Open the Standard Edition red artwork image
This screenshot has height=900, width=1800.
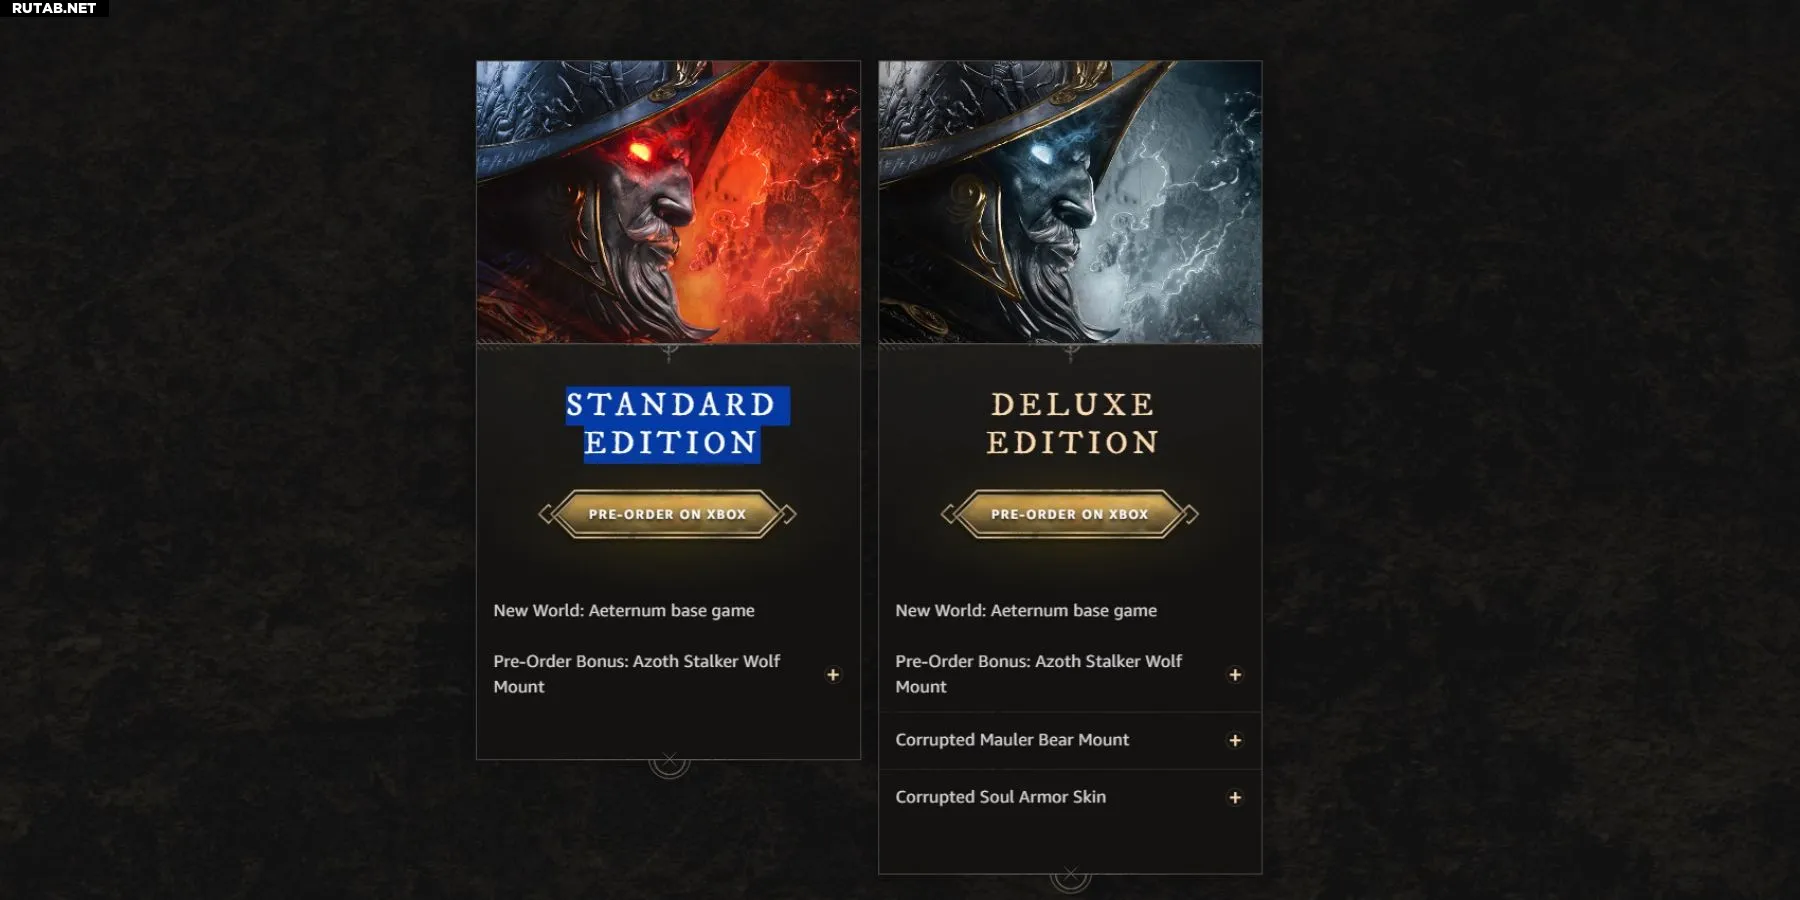pos(668,202)
